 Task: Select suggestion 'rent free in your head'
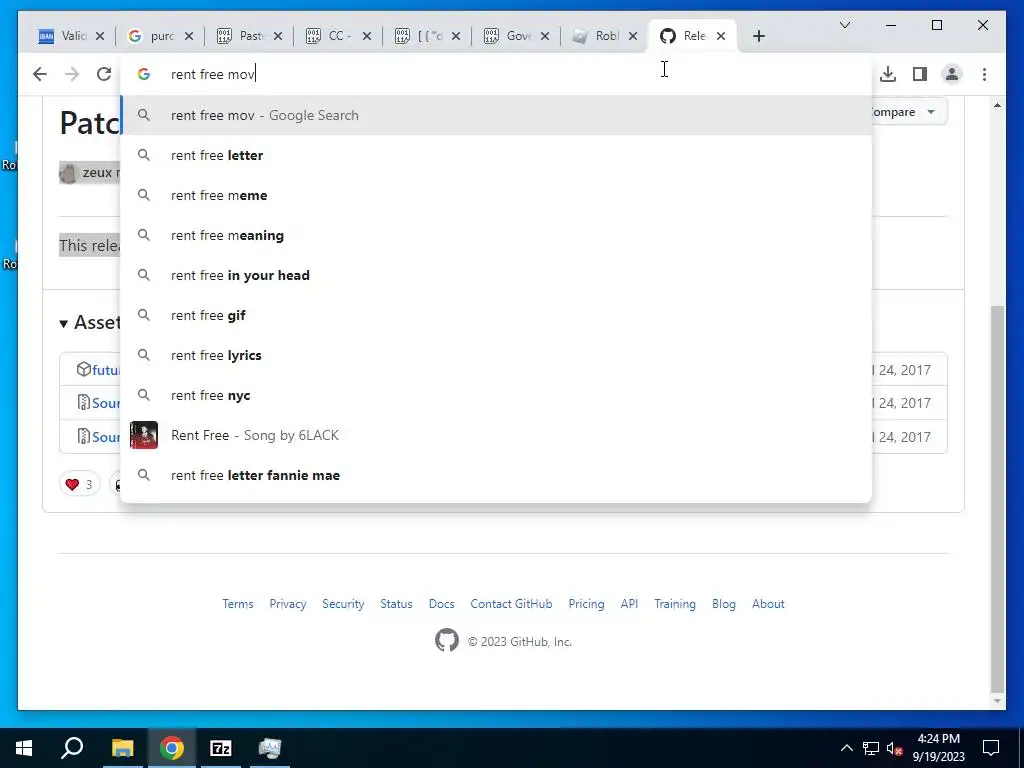coord(496,276)
